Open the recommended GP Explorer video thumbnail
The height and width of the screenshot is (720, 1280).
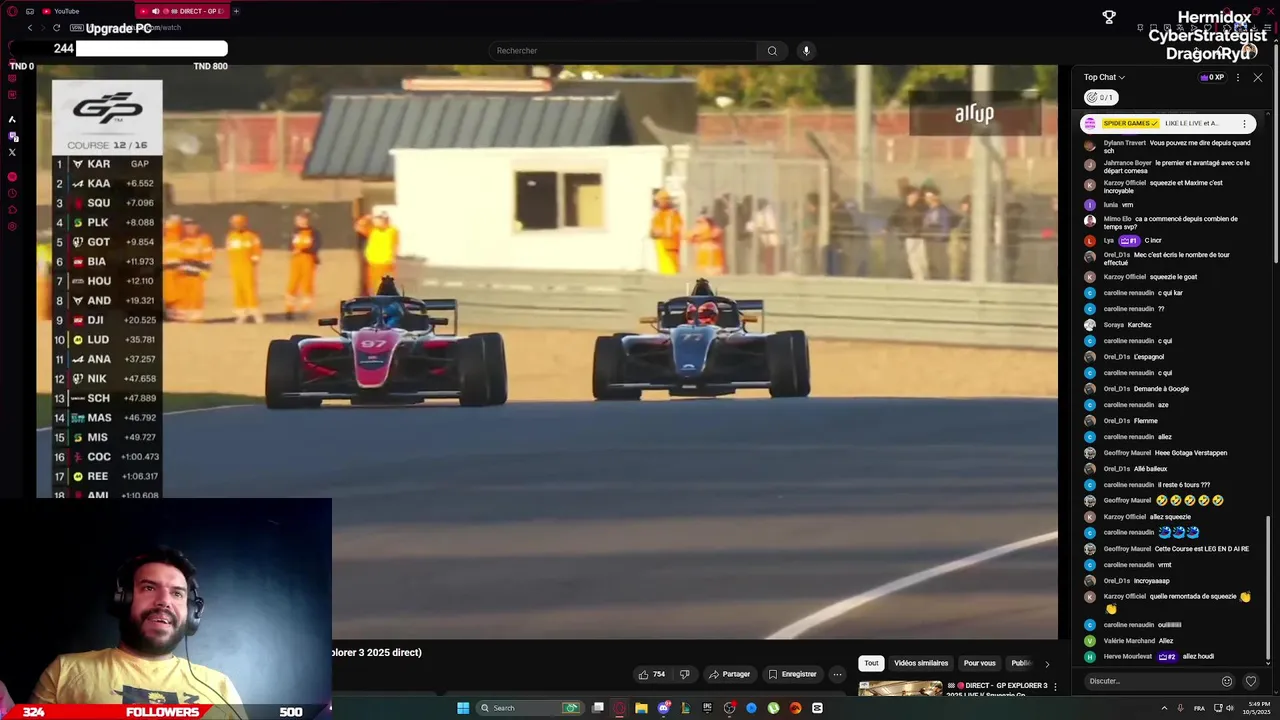(900, 688)
